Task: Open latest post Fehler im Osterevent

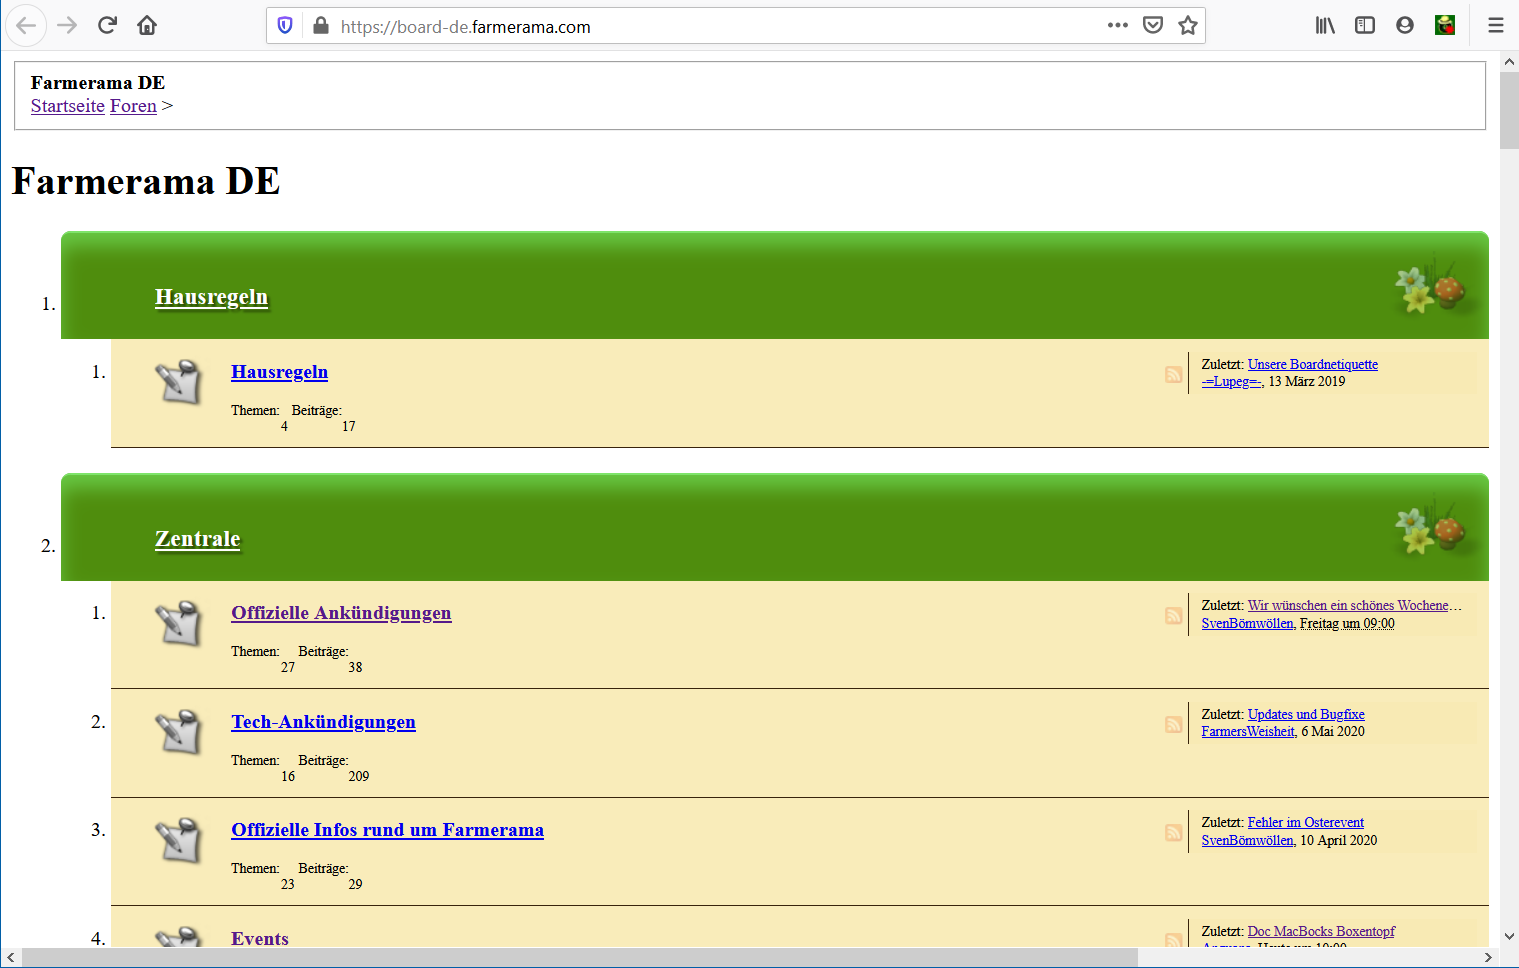Action: point(1306,822)
